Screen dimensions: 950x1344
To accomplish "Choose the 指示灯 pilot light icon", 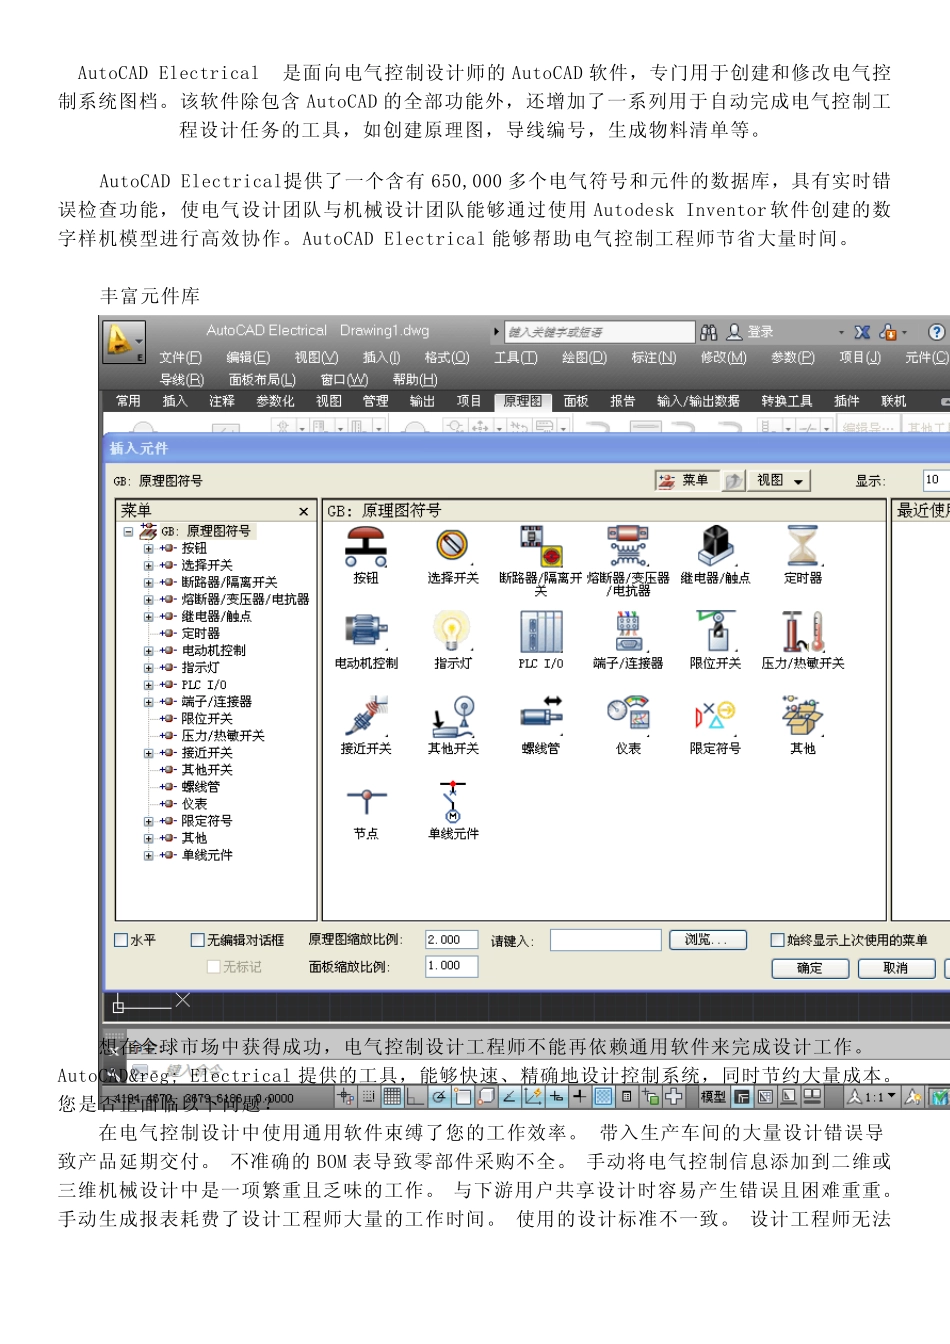I will pos(452,632).
